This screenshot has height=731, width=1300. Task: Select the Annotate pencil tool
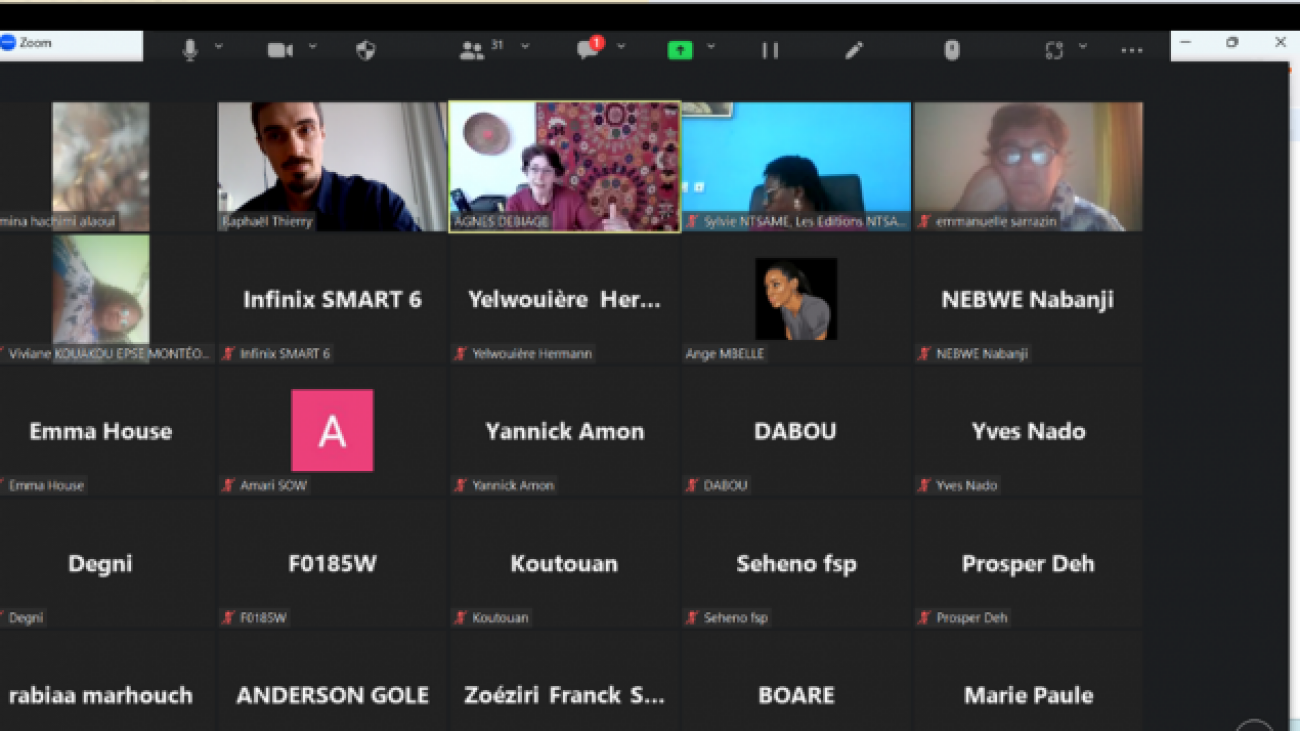[x=853, y=49]
